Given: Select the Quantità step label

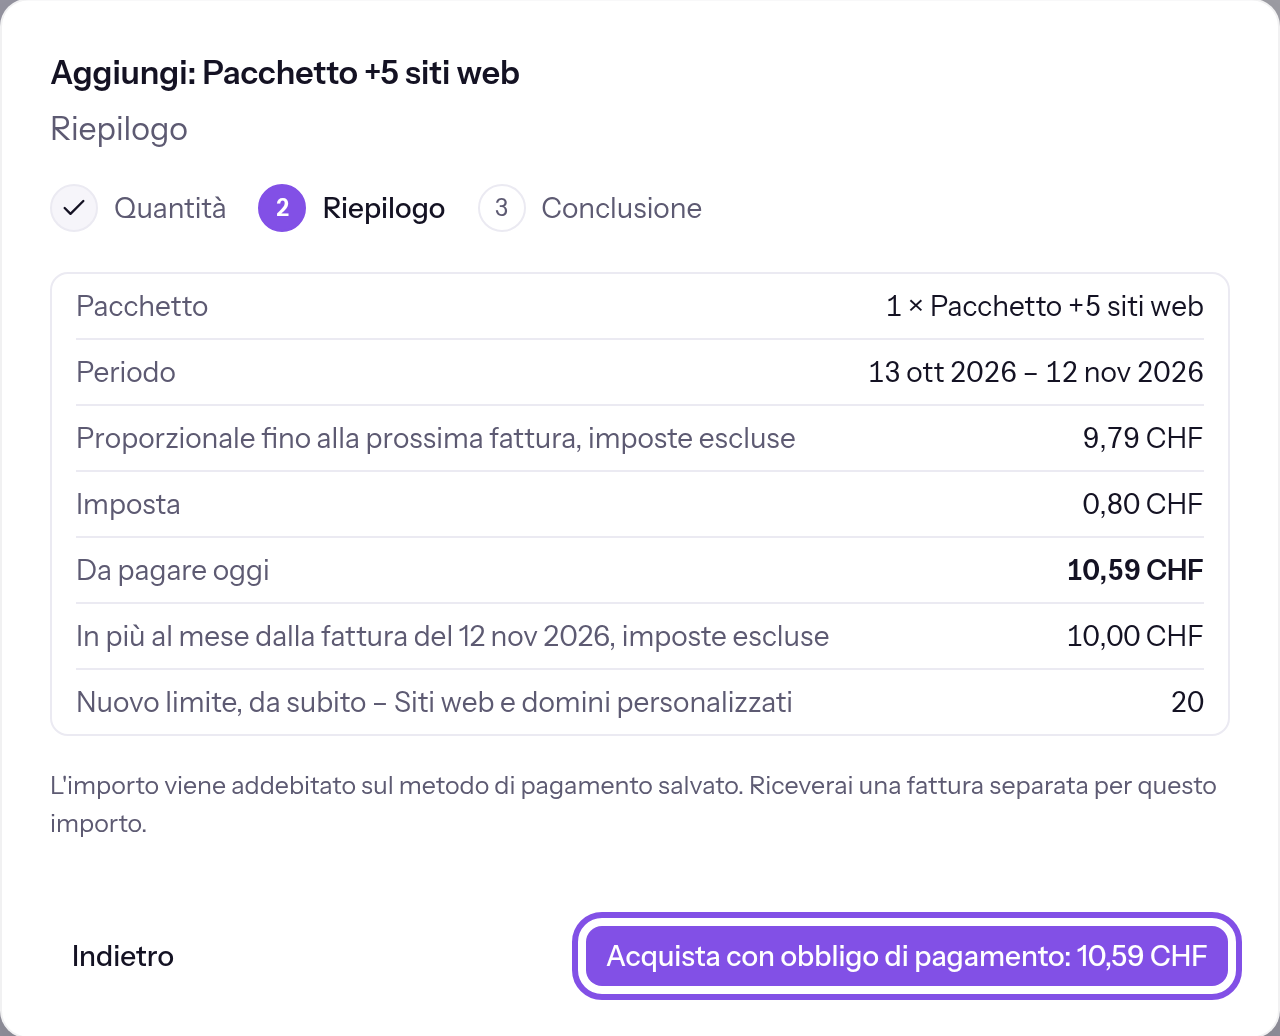Looking at the screenshot, I should pyautogui.click(x=170, y=208).
